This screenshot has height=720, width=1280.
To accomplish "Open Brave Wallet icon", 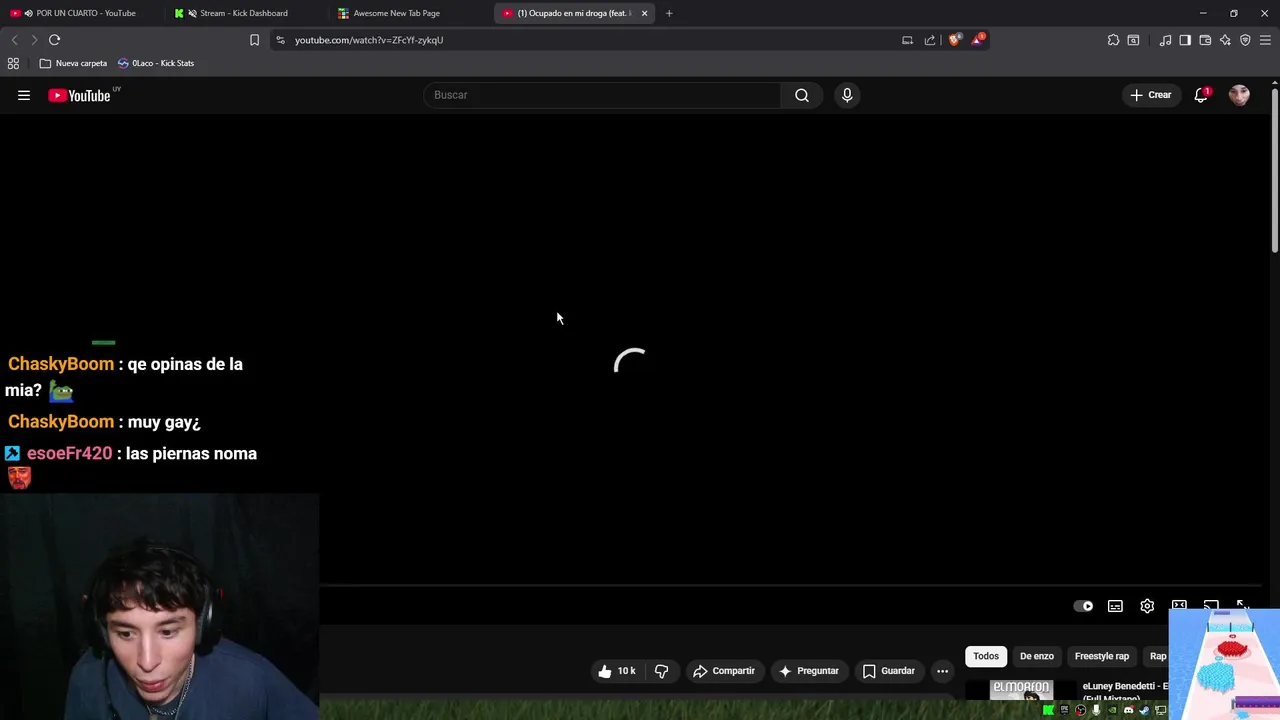I will click(x=1205, y=40).
